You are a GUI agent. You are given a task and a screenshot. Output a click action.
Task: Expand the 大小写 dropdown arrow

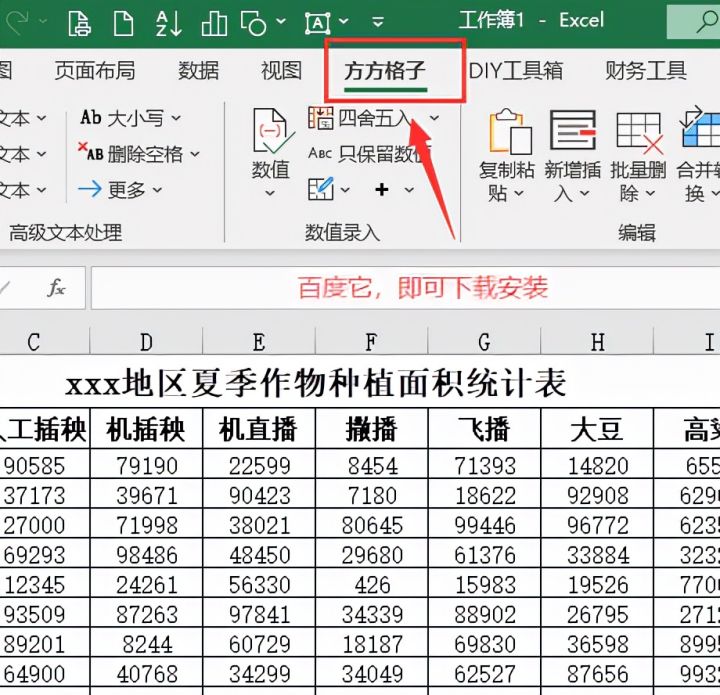point(176,119)
